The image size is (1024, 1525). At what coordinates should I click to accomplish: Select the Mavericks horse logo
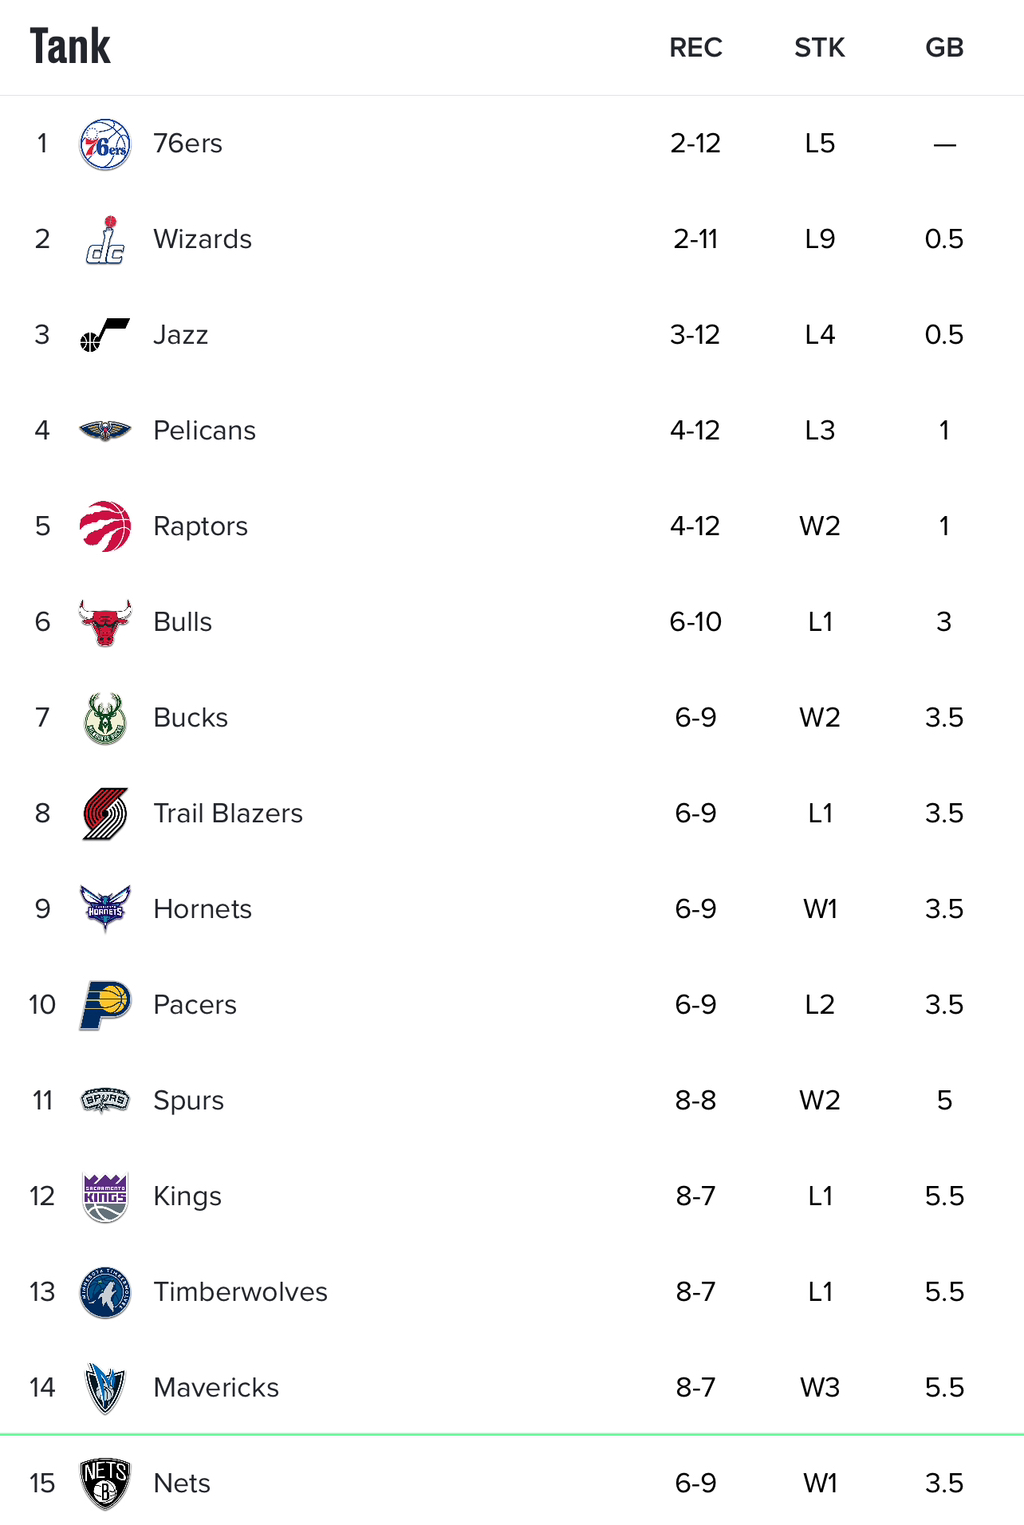pos(105,1388)
